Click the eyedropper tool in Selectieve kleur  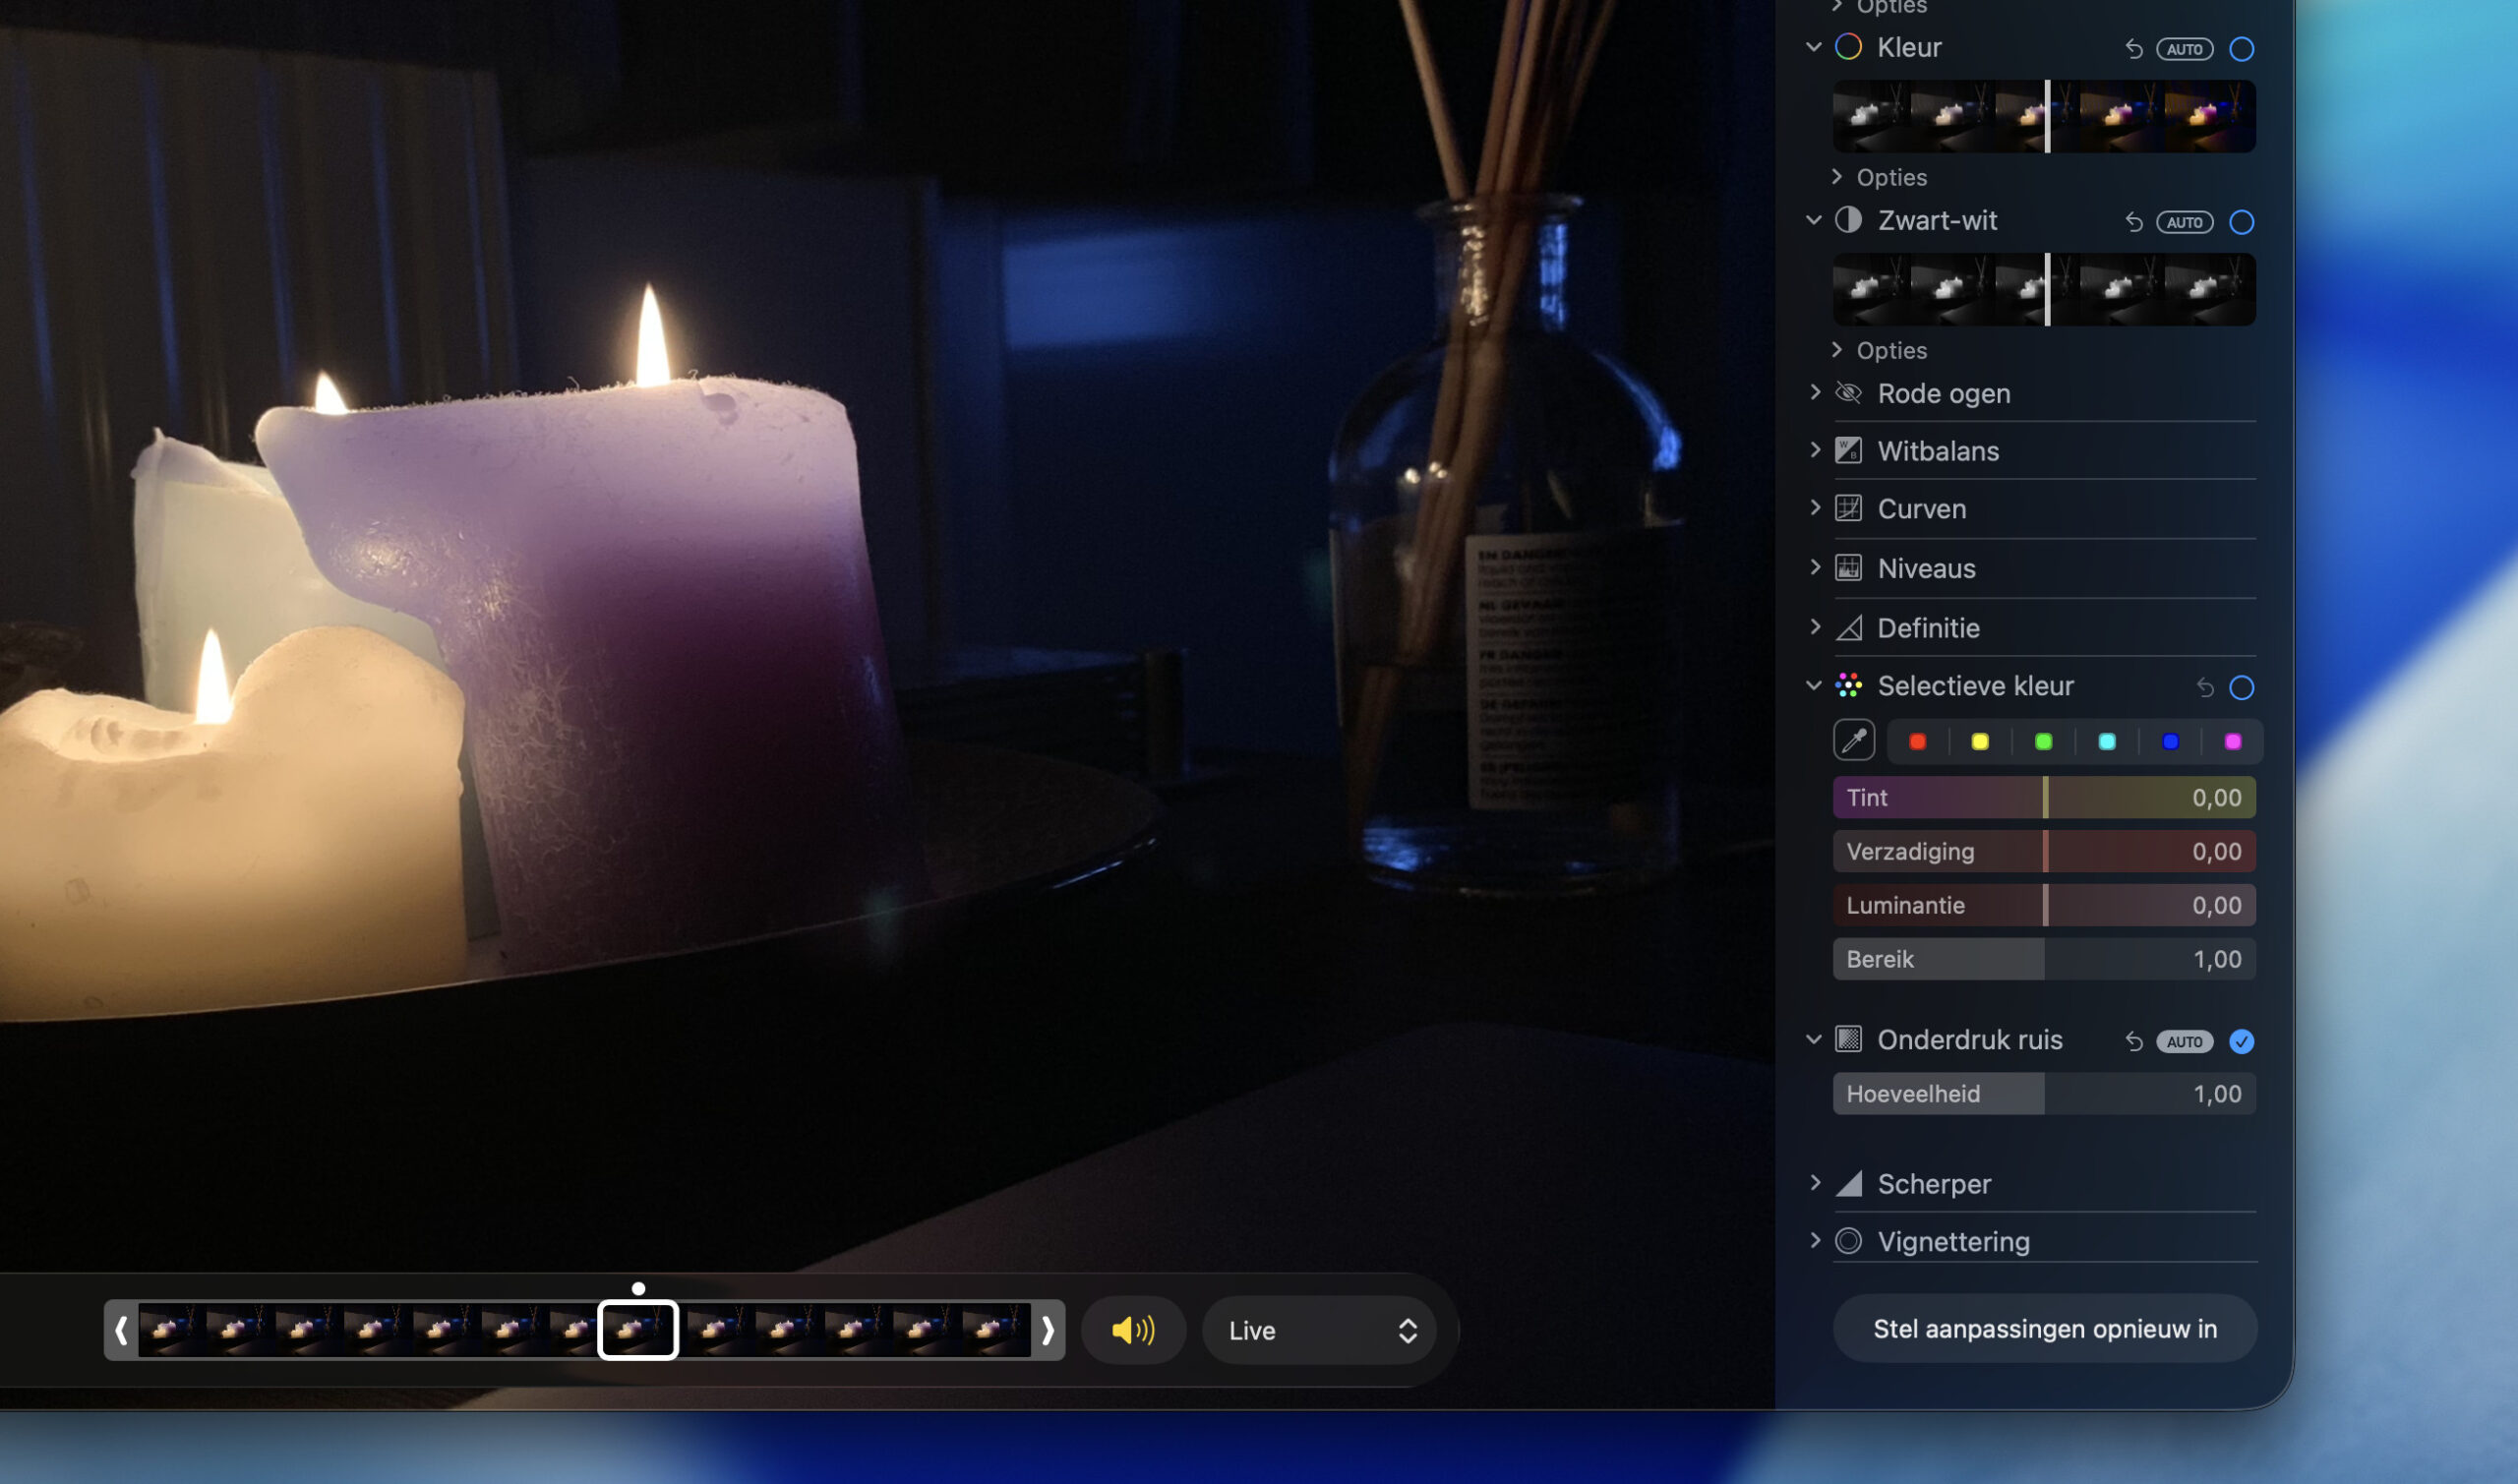coord(1853,741)
